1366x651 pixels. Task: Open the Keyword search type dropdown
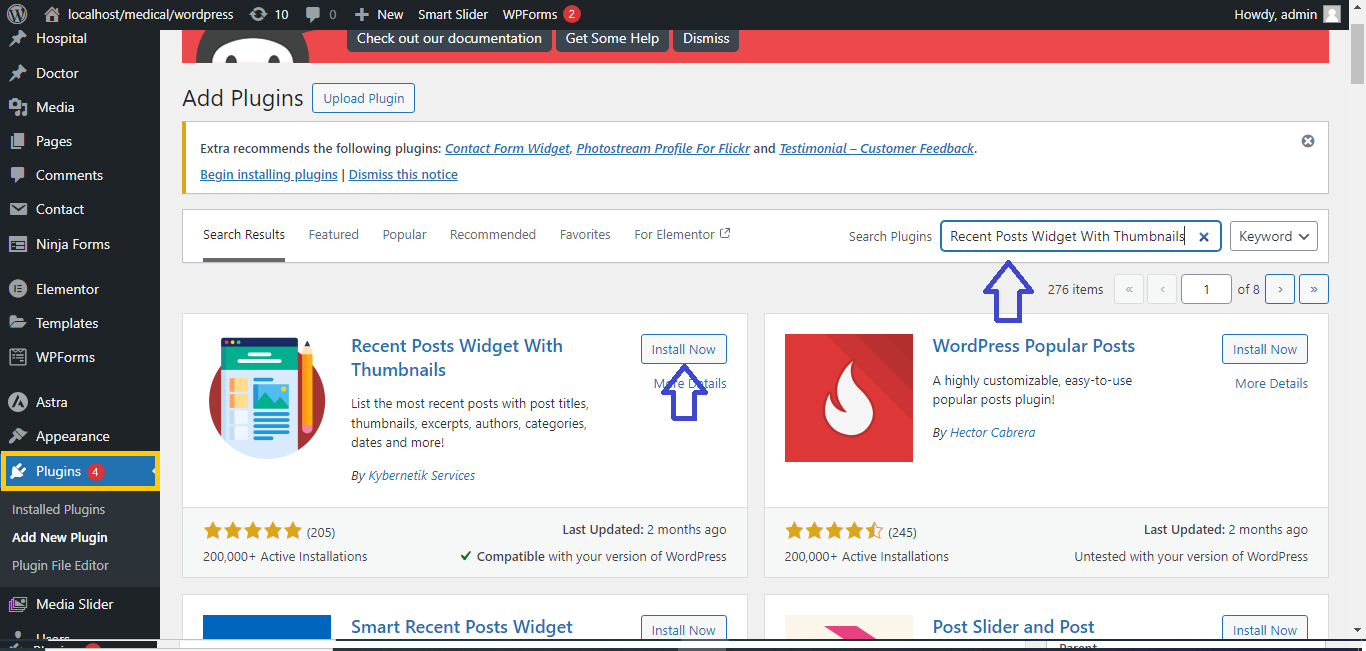(1273, 236)
